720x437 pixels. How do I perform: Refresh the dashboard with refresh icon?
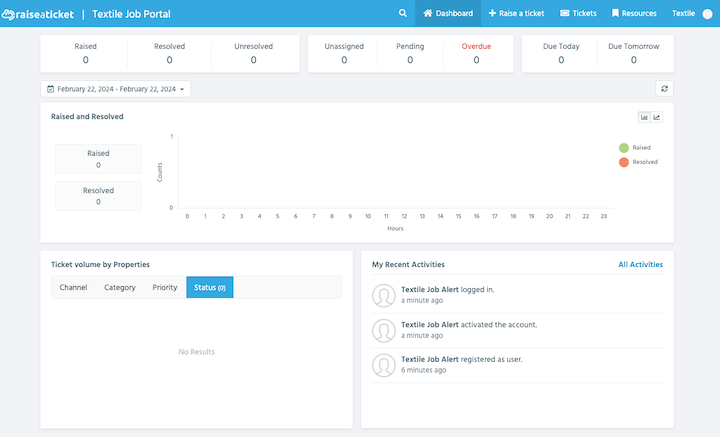click(664, 89)
